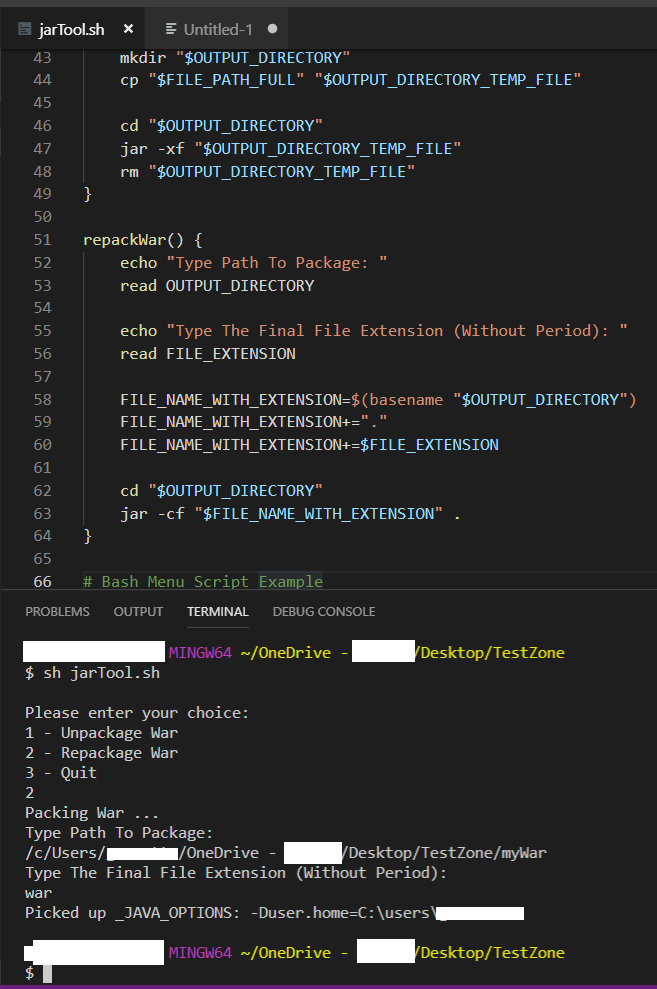Open the PROBLEMS panel tab
This screenshot has width=657, height=989.
pos(57,611)
